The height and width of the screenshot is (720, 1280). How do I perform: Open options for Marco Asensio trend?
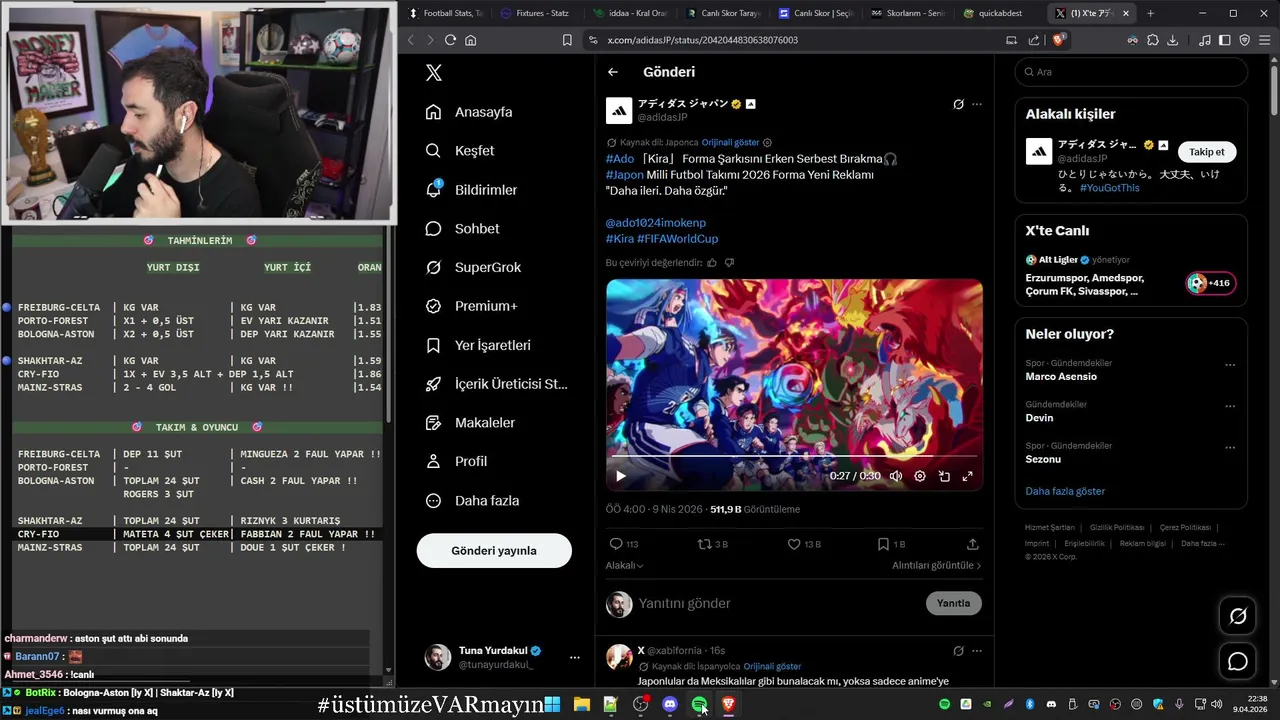(x=1230, y=365)
